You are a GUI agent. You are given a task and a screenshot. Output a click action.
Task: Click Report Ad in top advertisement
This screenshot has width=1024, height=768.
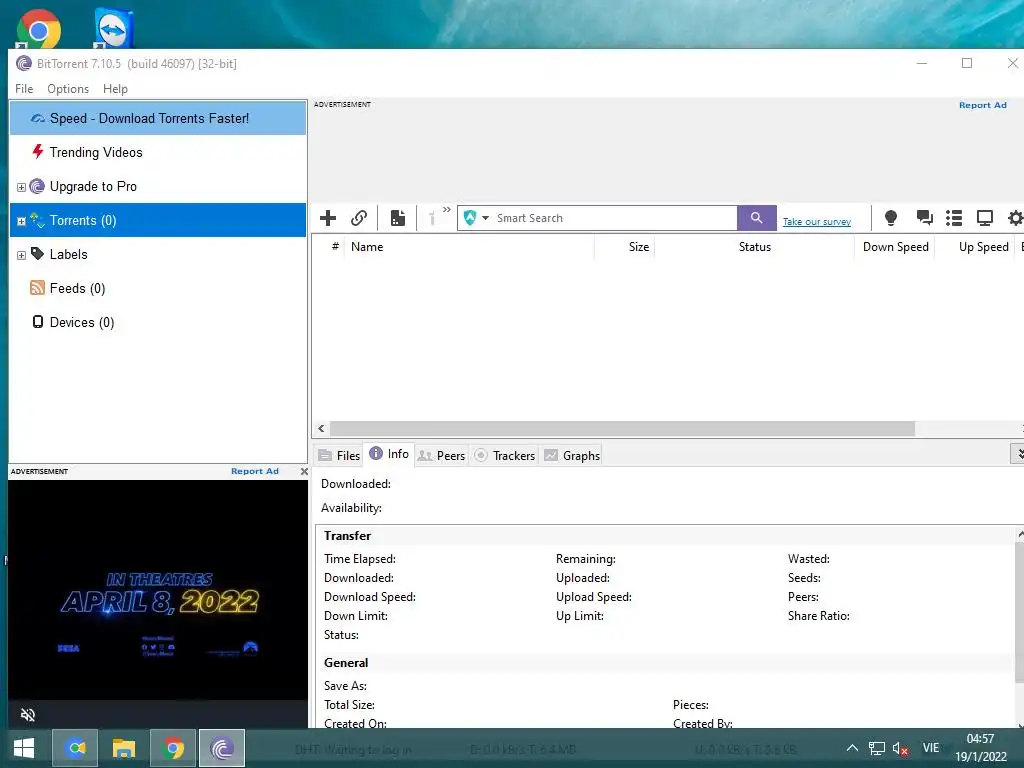tap(982, 105)
